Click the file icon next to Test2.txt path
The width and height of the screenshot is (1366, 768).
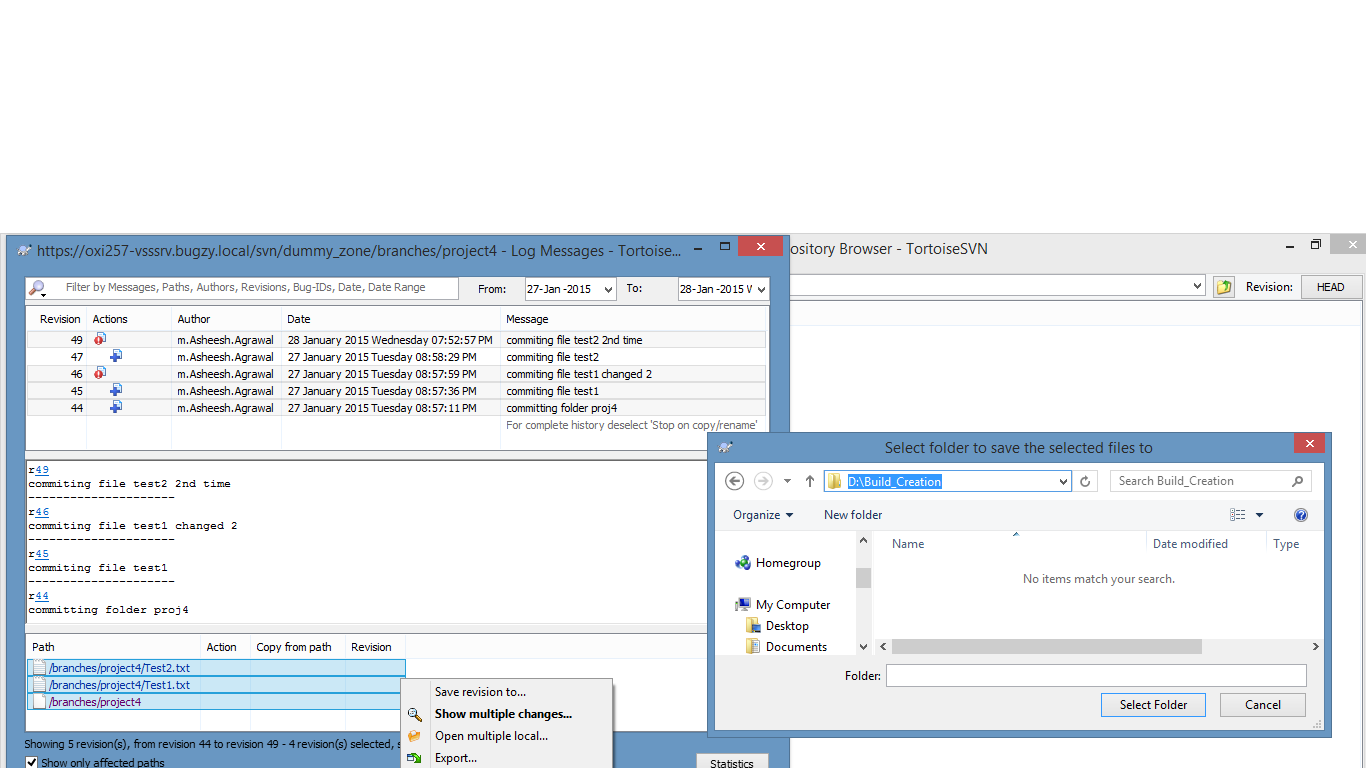40,668
